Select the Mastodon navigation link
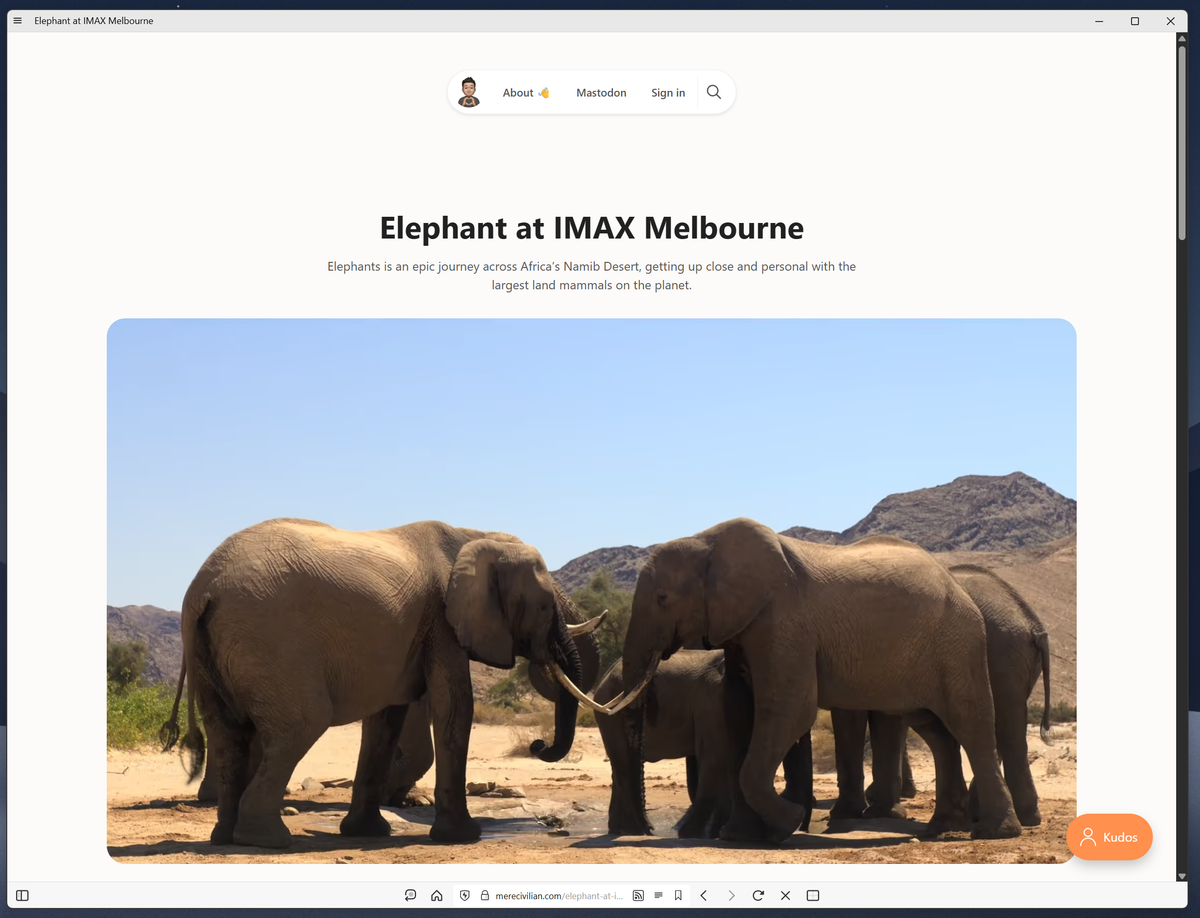 (601, 92)
